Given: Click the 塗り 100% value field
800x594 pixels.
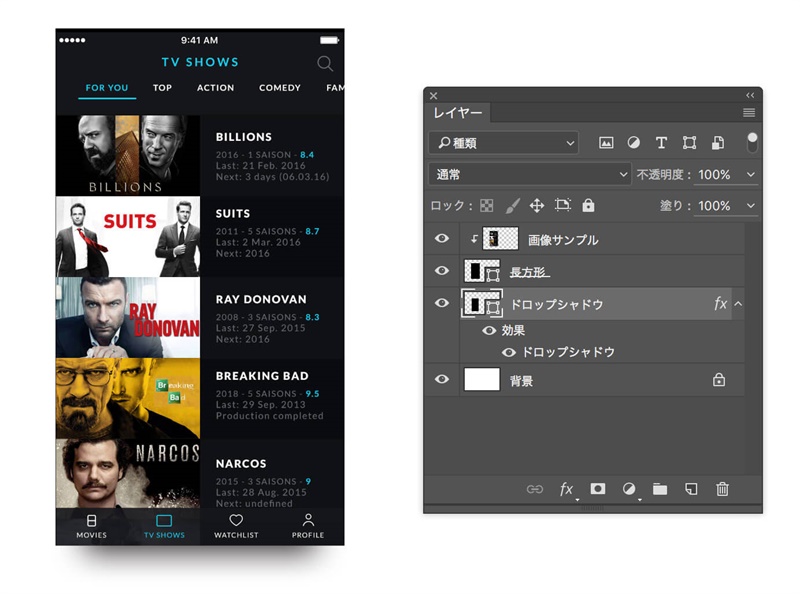Looking at the screenshot, I should (714, 206).
